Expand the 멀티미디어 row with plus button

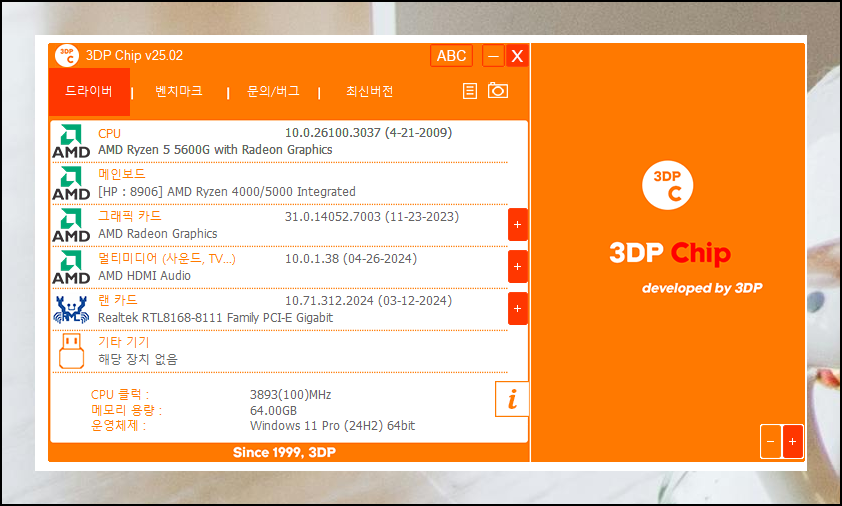click(518, 266)
